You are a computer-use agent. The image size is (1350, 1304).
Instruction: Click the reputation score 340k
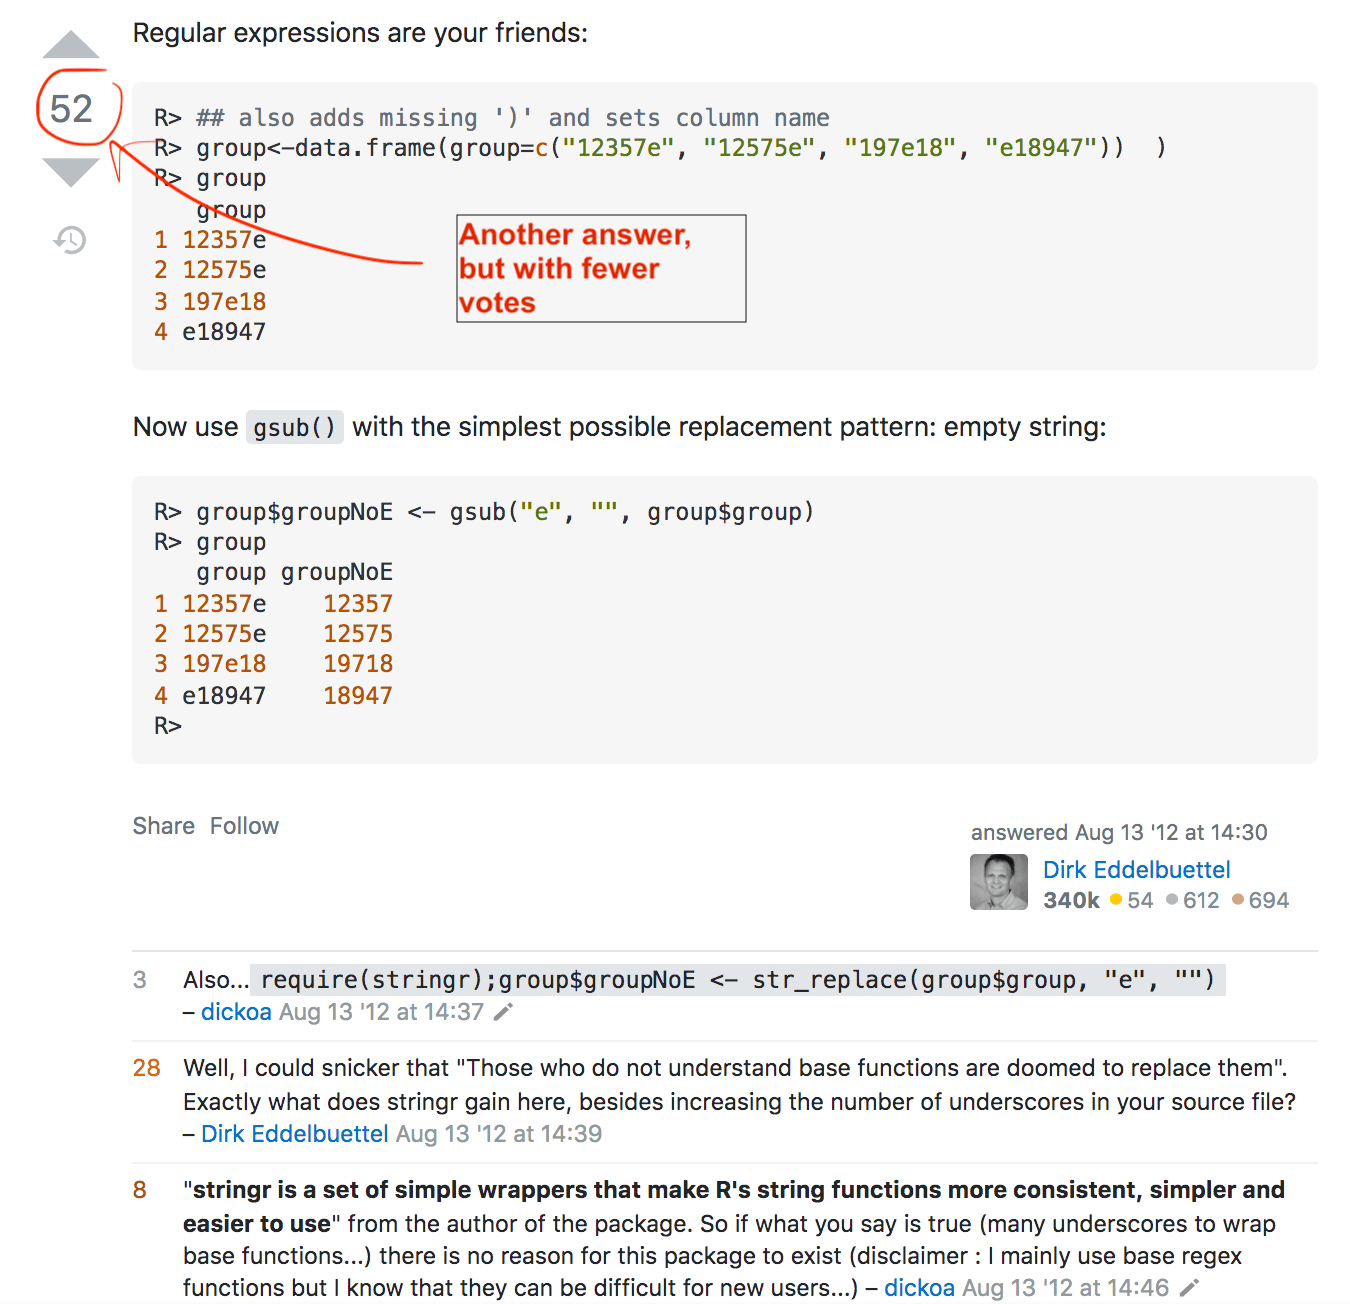[x=1070, y=900]
